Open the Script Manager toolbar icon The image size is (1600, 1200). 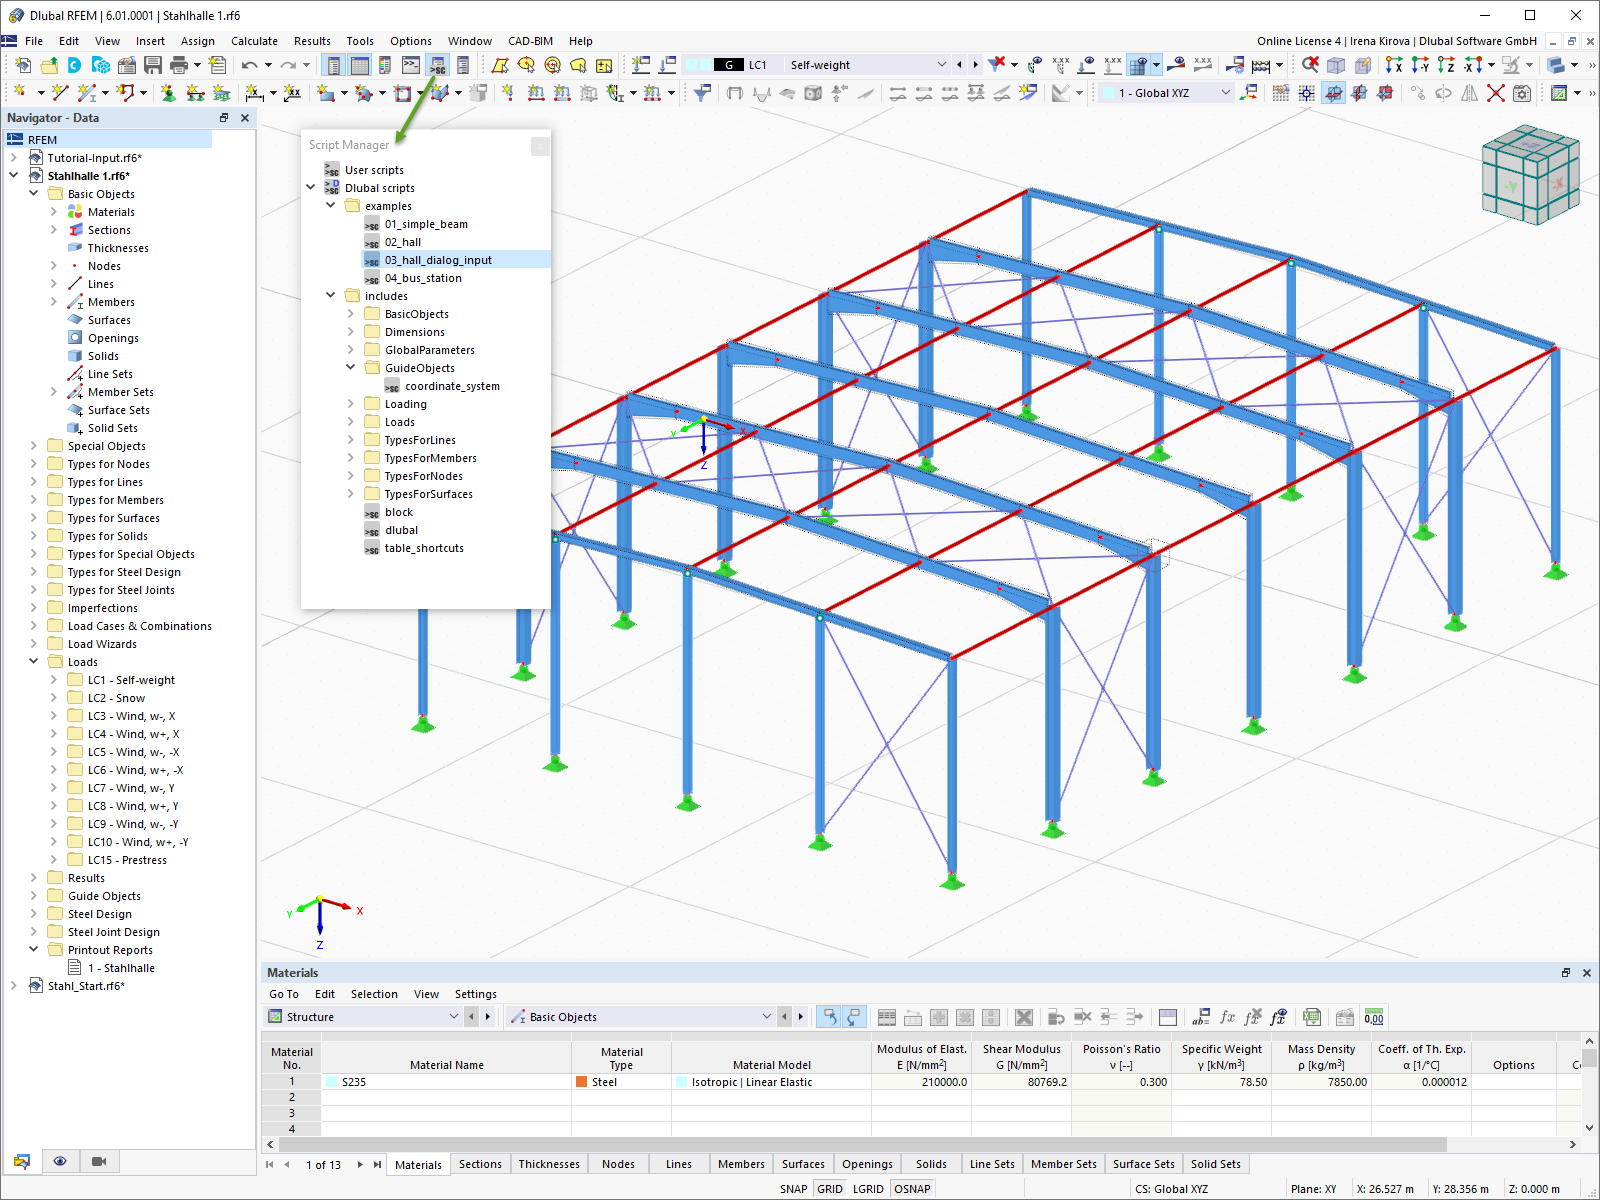(437, 65)
